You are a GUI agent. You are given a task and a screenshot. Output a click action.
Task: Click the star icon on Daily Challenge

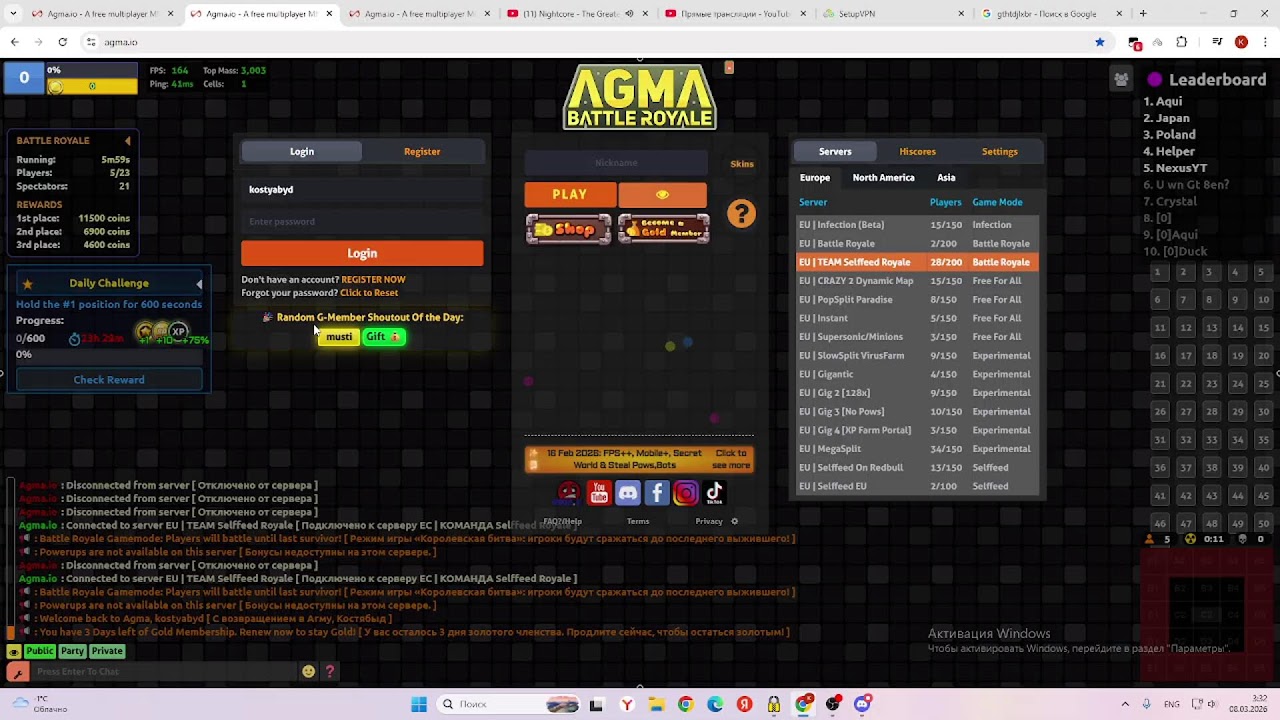tap(27, 284)
